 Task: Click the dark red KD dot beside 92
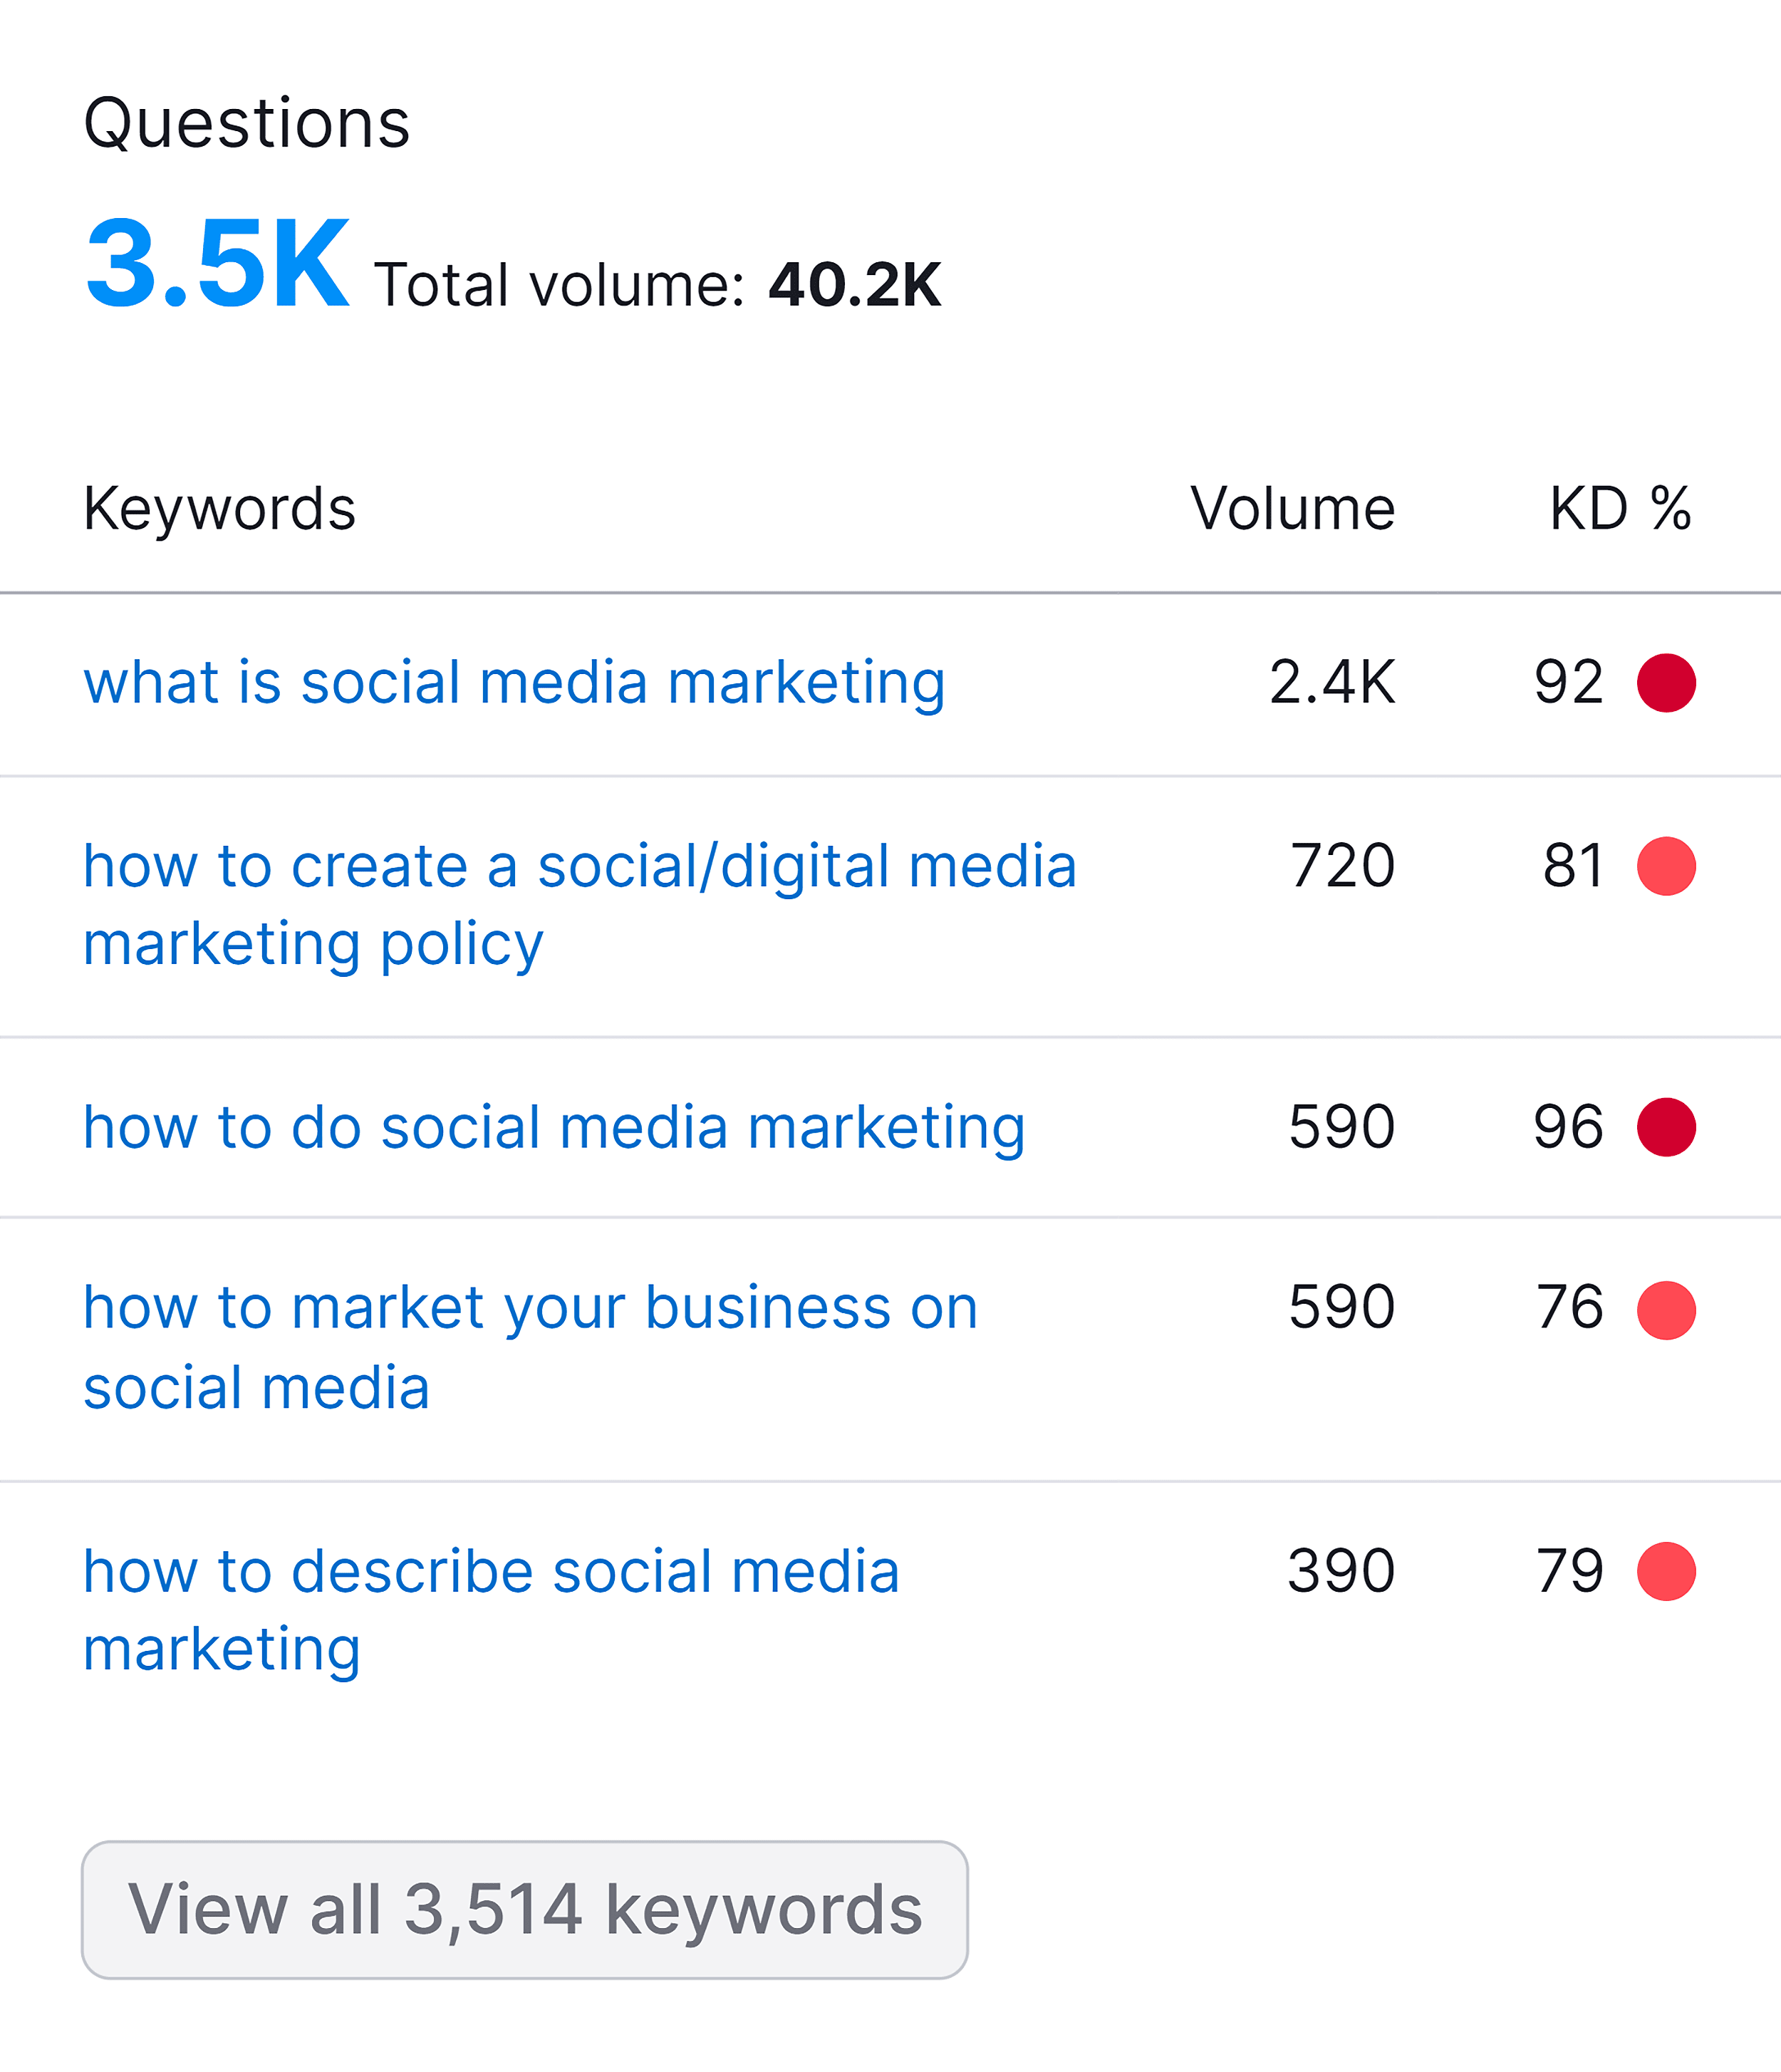[1666, 683]
